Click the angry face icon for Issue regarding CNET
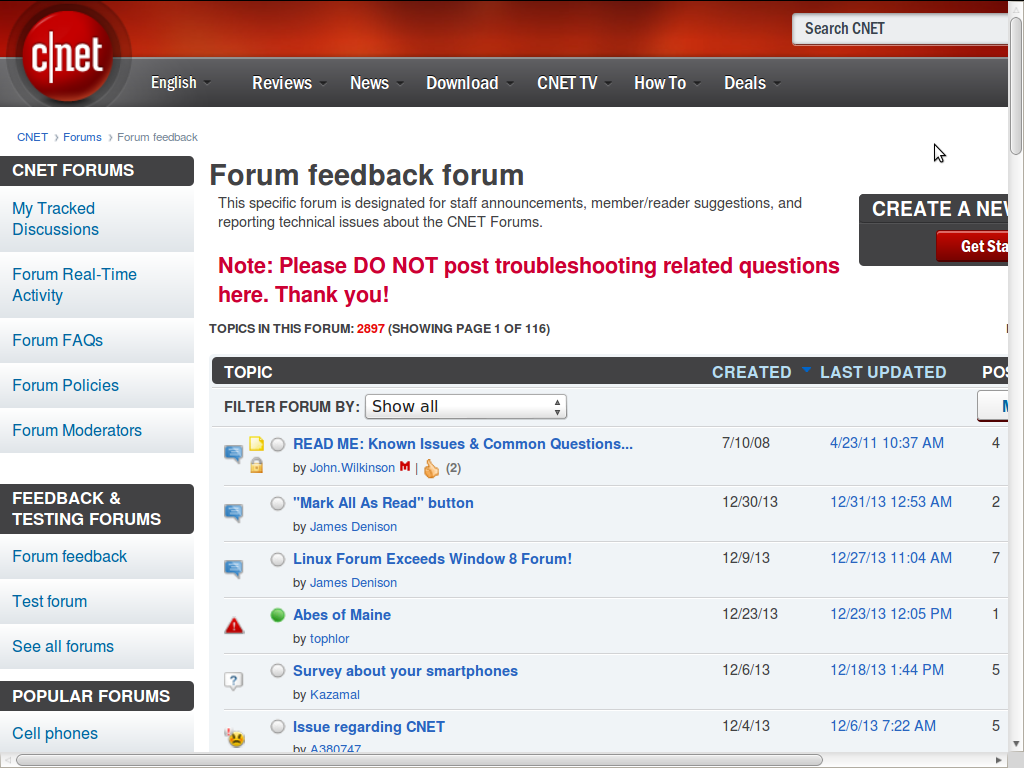The width and height of the screenshot is (1024, 768). point(235,738)
